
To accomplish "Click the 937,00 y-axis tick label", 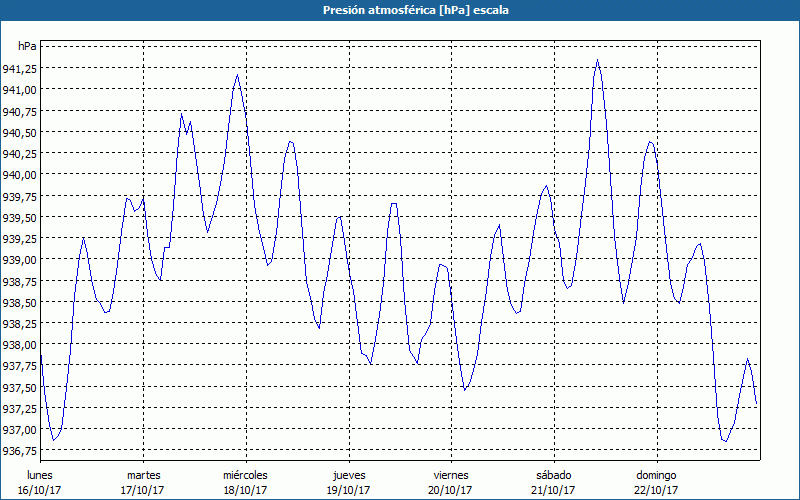I will point(20,429).
